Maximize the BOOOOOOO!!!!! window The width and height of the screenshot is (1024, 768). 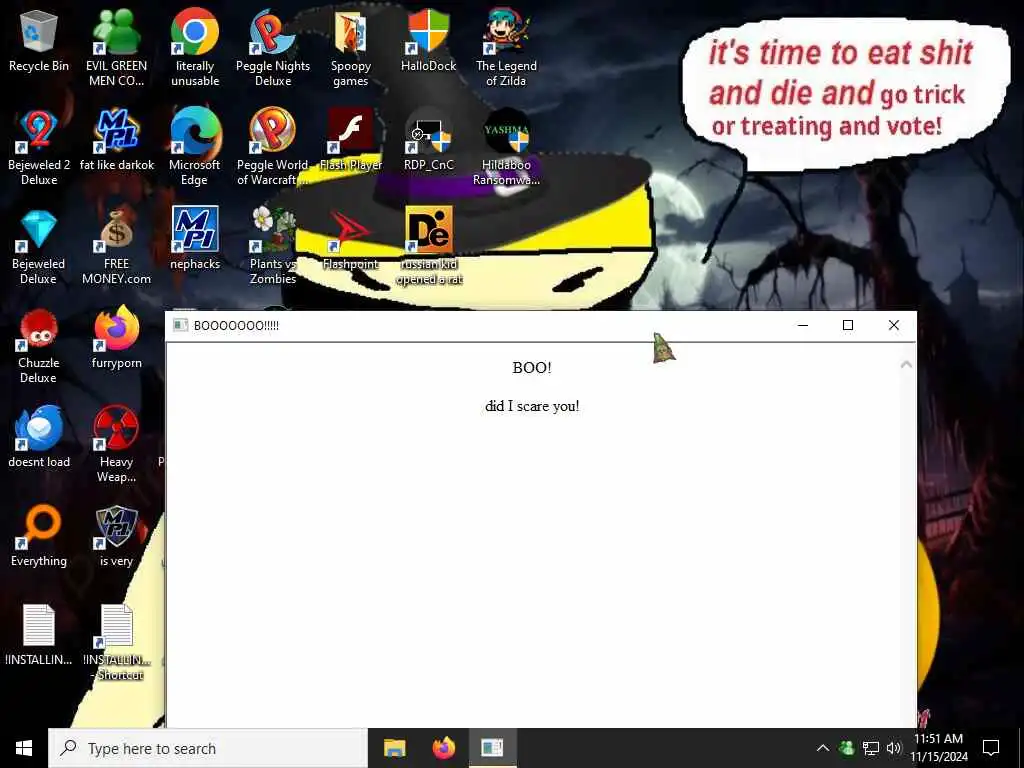[x=848, y=325]
